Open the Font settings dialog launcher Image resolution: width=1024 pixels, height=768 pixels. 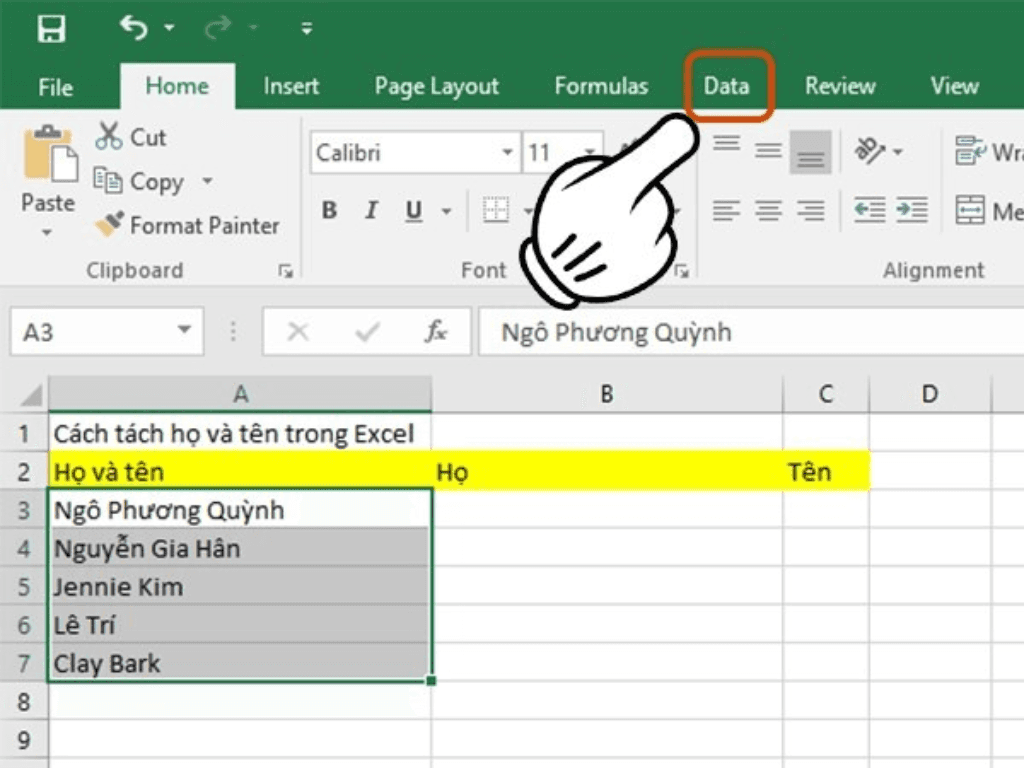tap(684, 270)
